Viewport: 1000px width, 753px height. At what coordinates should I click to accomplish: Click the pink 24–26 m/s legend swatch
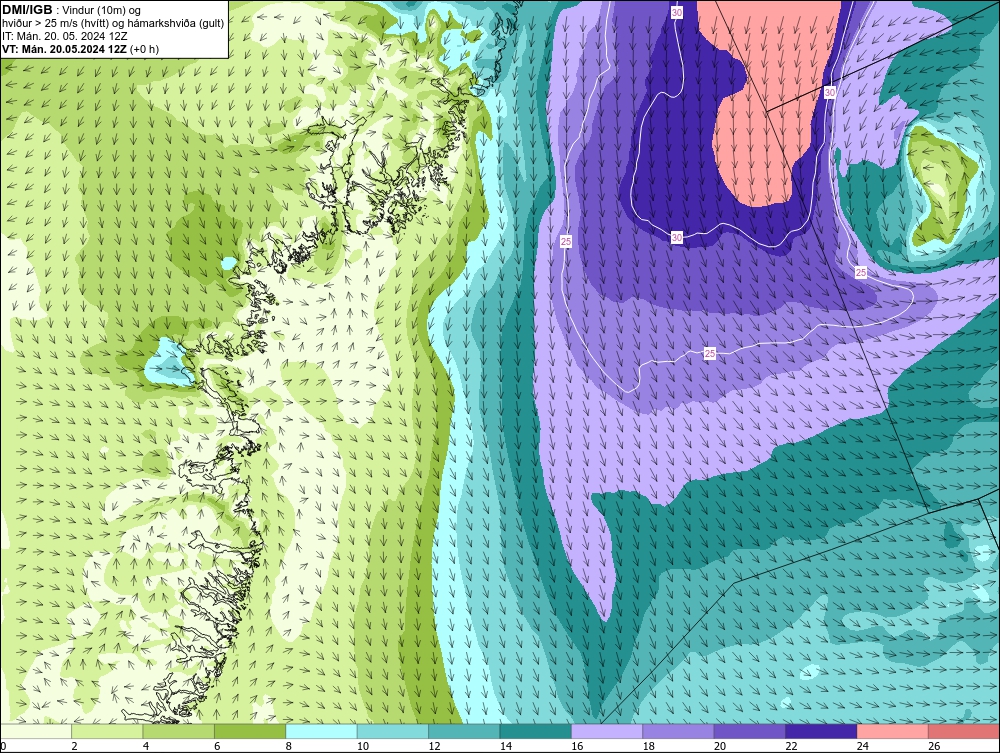click(893, 731)
